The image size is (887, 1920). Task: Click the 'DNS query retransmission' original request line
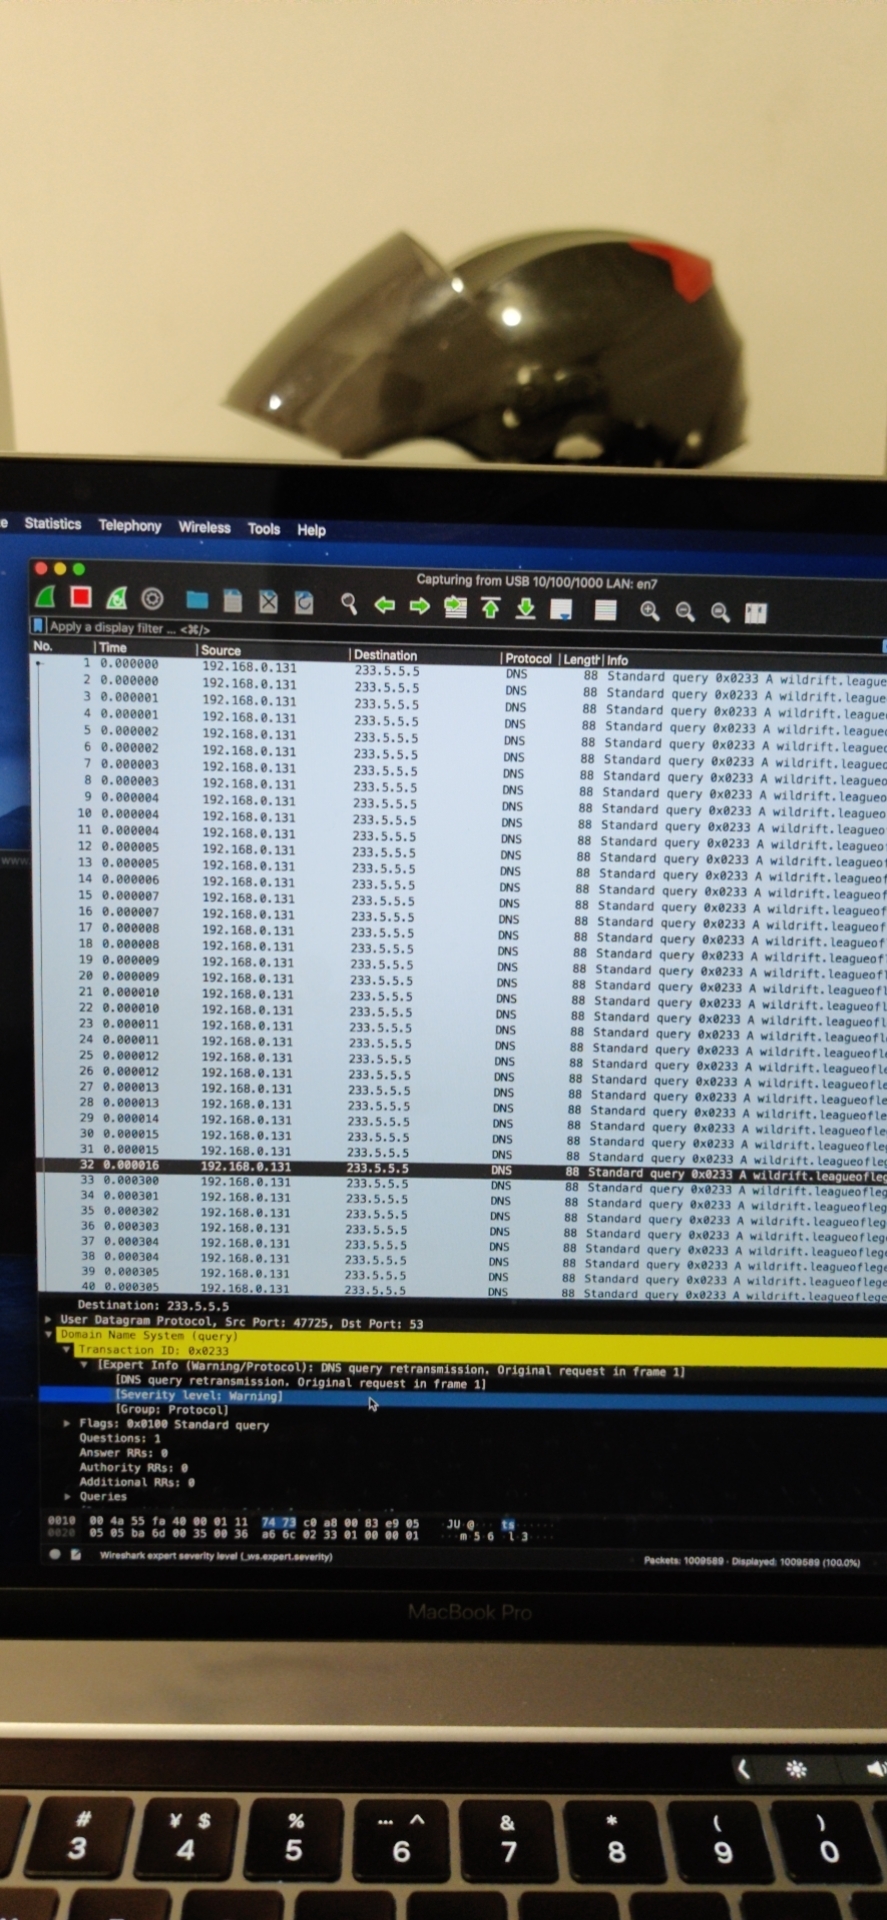click(x=301, y=1383)
